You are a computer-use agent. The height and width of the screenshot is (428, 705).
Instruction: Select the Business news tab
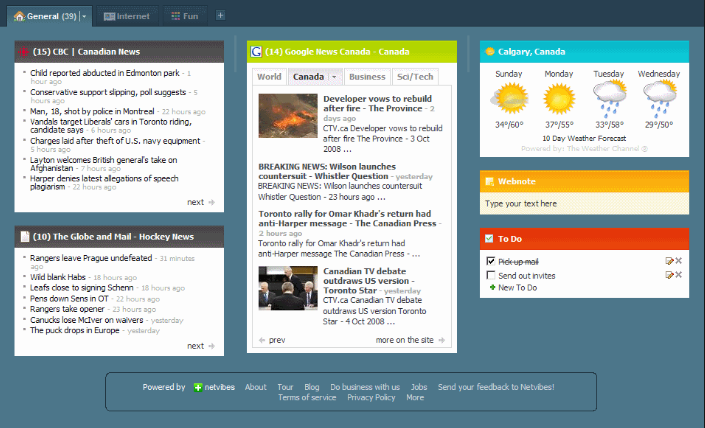click(x=367, y=77)
